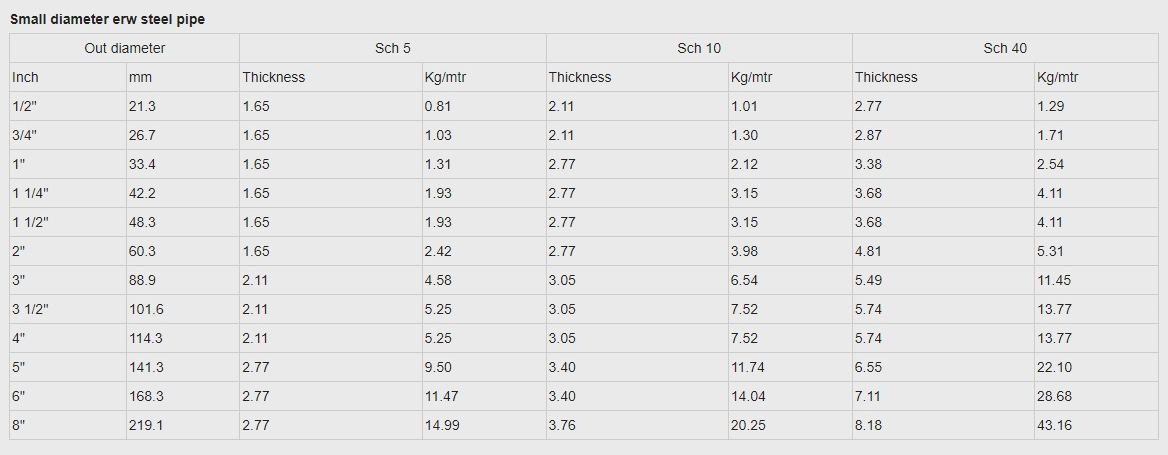Select the Sch 40 column header
1168x455 pixels.
coord(1005,48)
